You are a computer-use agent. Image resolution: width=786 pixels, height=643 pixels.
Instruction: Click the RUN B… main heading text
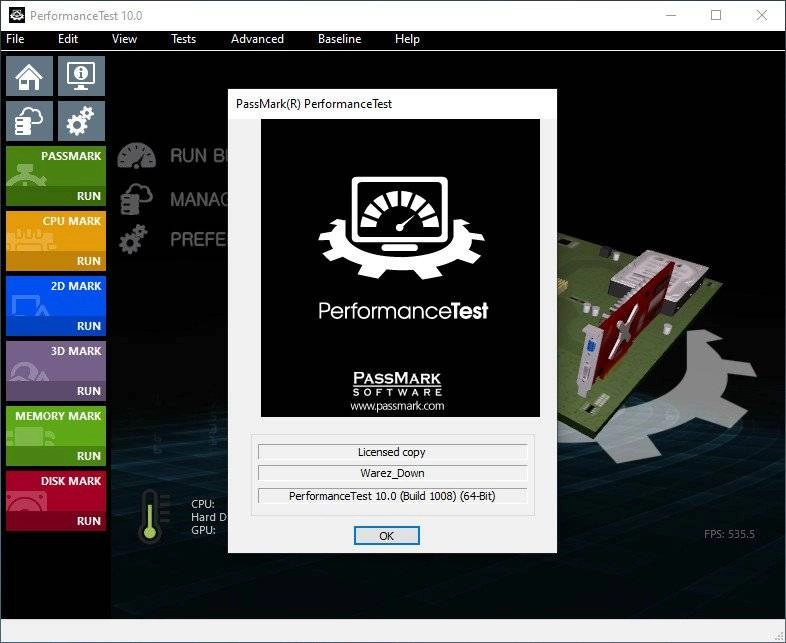(199, 156)
